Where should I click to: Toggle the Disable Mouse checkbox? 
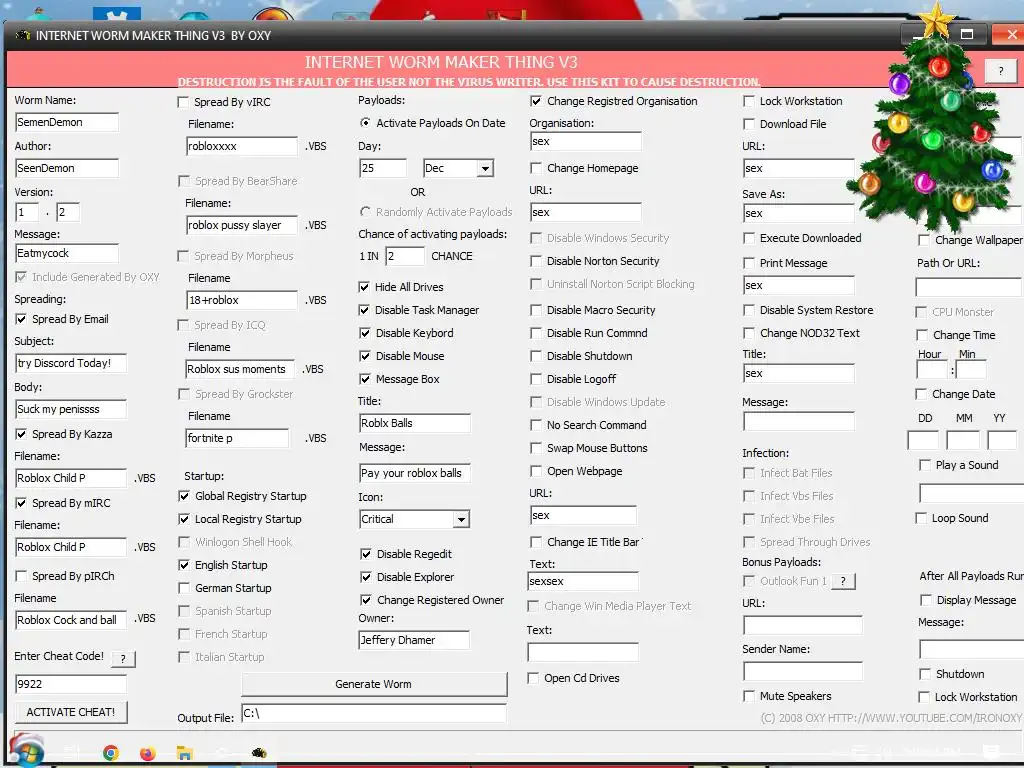[364, 356]
